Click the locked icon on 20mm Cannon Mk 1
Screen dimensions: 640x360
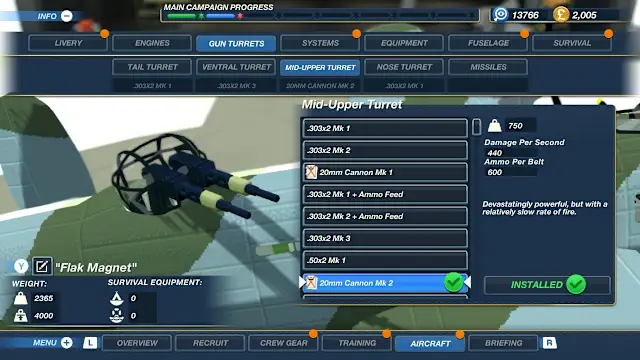pos(311,172)
